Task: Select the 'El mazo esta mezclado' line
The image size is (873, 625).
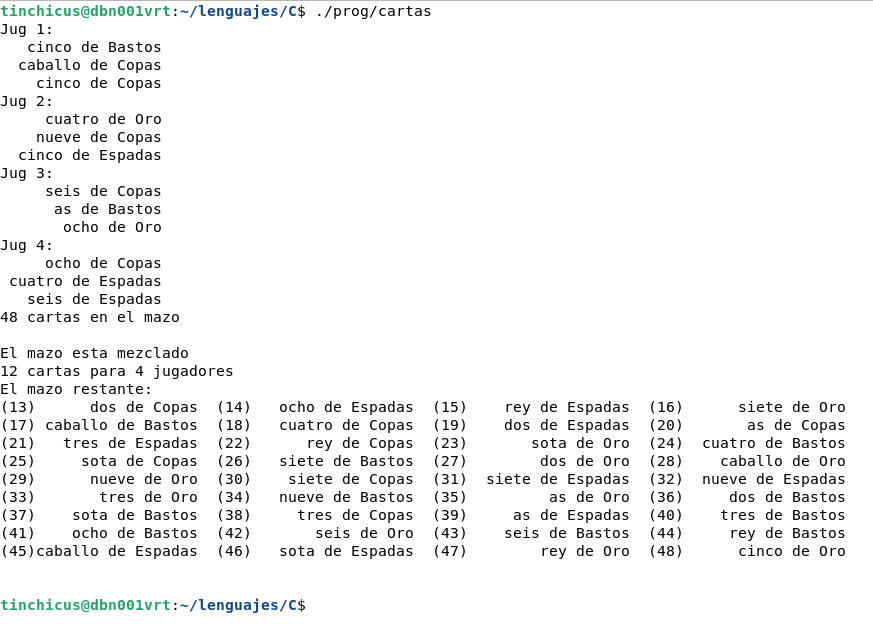Action: tap(94, 353)
